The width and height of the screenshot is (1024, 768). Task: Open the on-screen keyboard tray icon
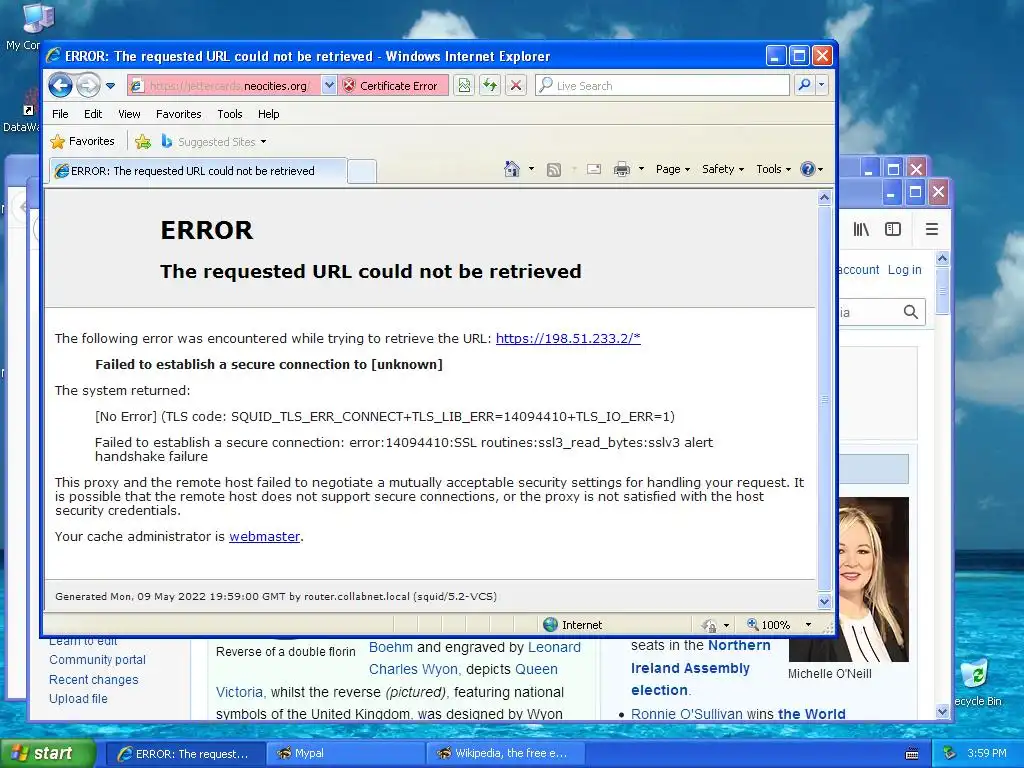912,754
